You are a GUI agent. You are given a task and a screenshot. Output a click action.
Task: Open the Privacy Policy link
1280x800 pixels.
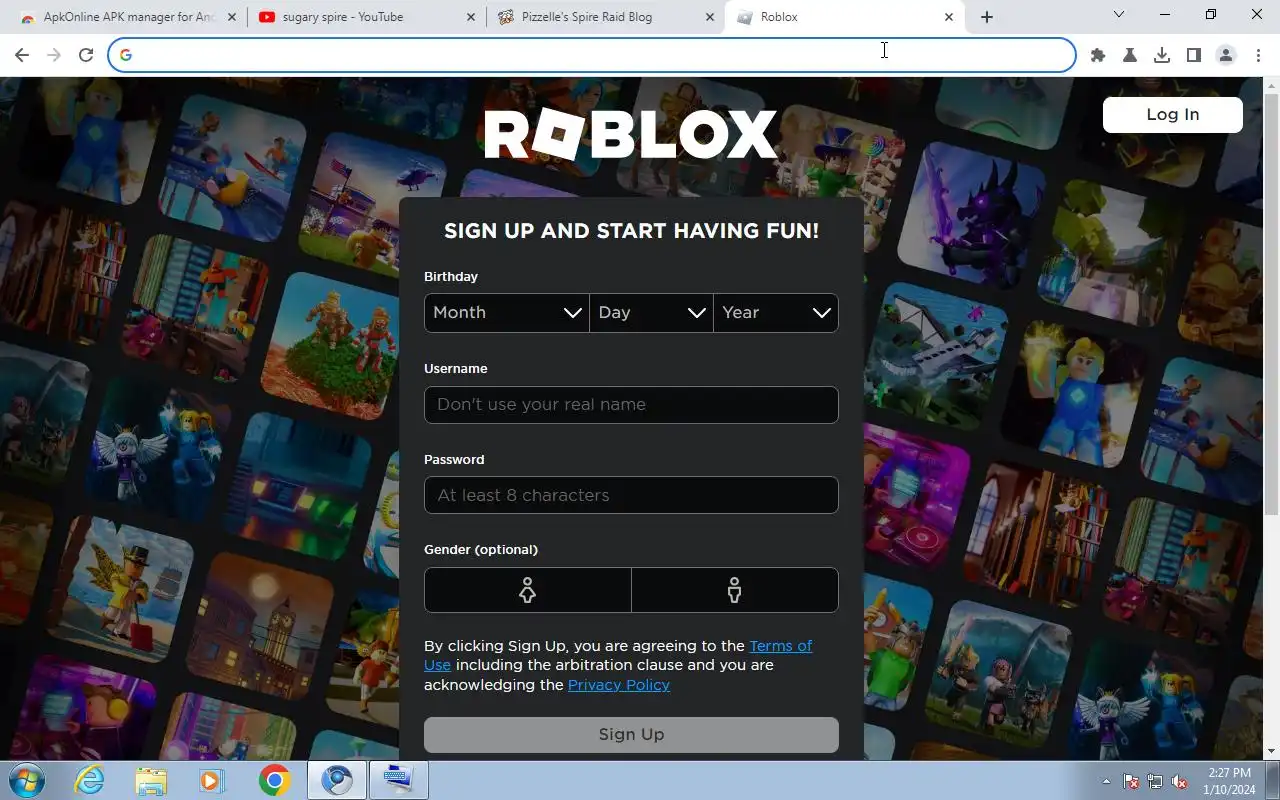click(619, 685)
